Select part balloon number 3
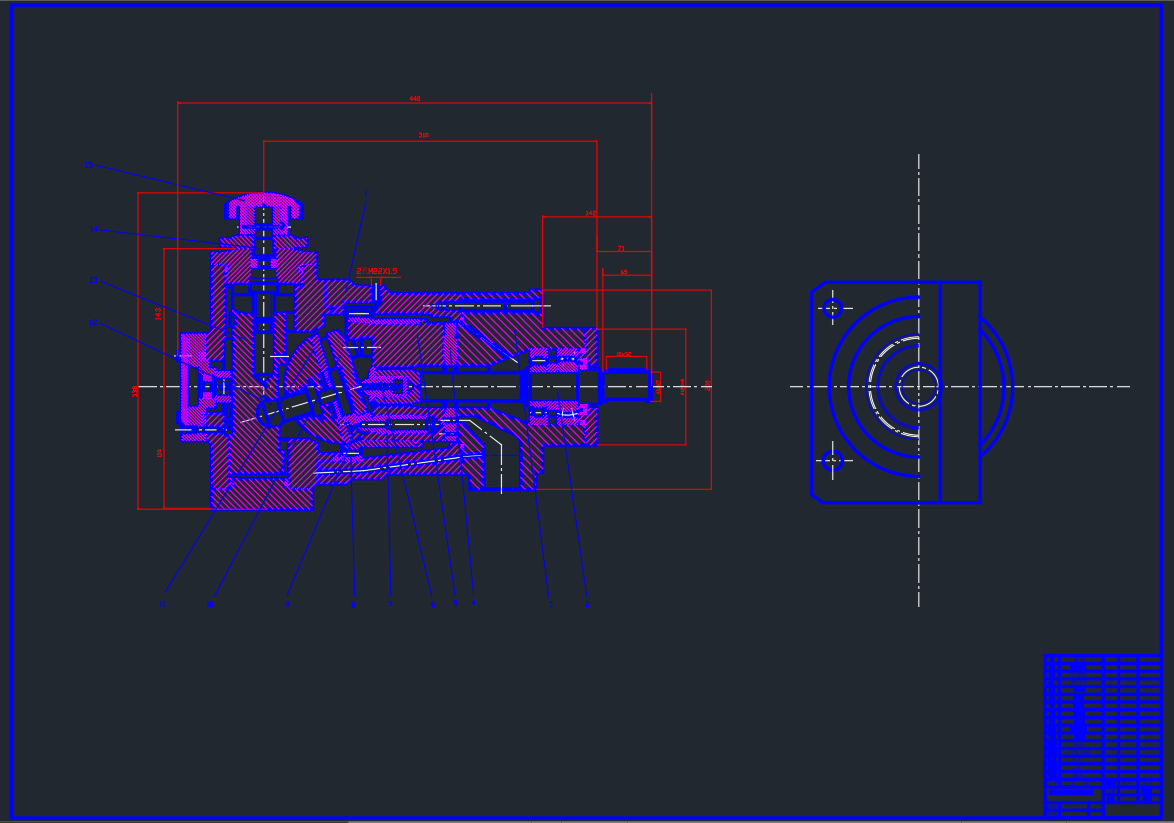 coord(550,604)
